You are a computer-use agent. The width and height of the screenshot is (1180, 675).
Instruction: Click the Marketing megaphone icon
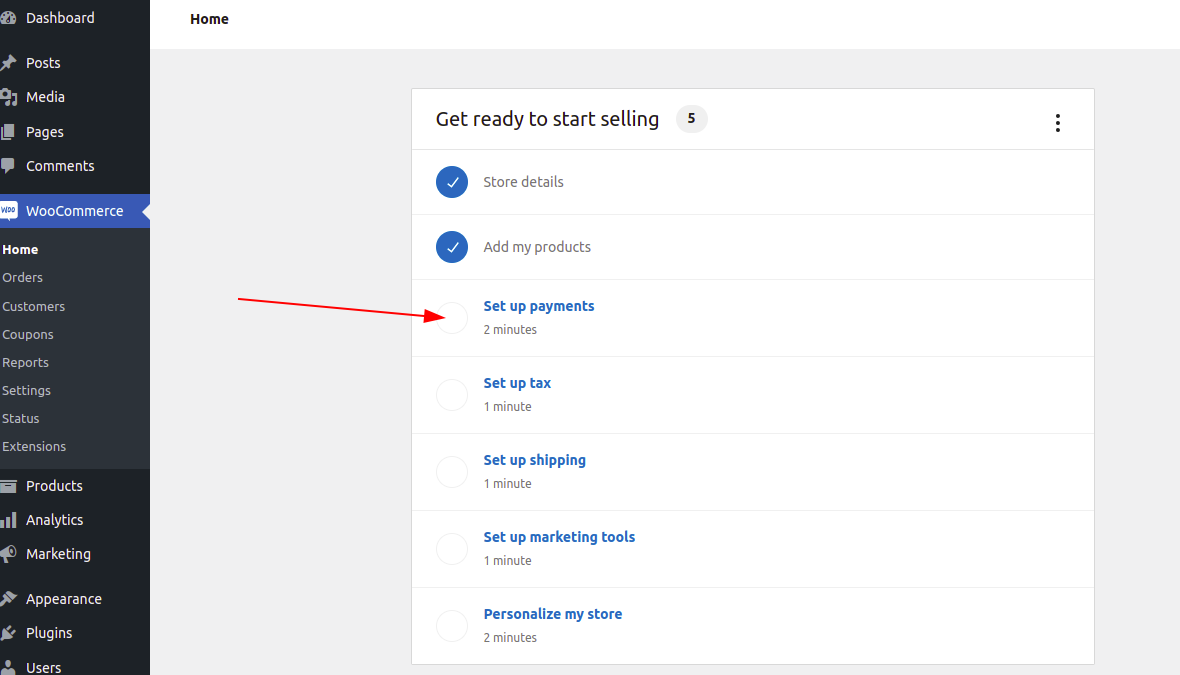pyautogui.click(x=8, y=554)
